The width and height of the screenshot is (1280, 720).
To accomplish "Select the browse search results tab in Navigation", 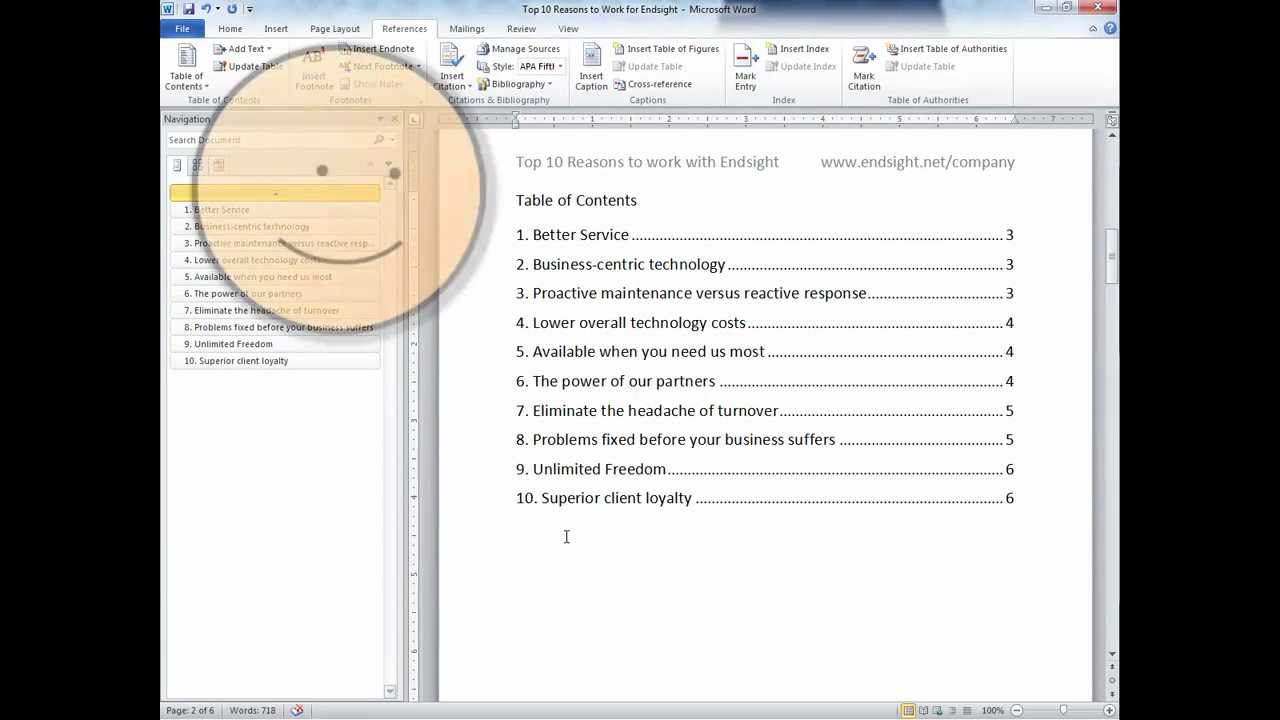I will (x=219, y=165).
